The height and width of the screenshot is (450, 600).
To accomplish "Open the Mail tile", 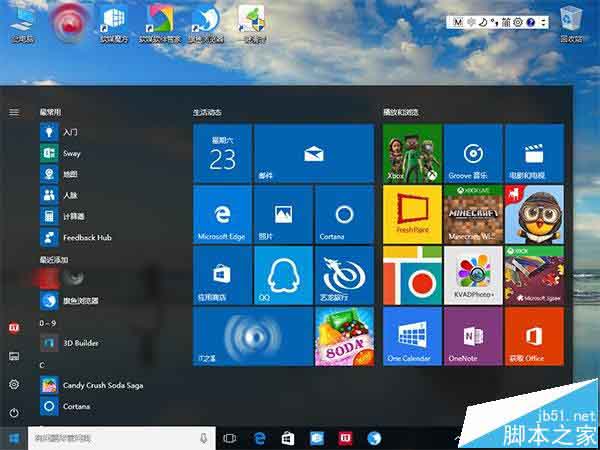I will click(314, 153).
